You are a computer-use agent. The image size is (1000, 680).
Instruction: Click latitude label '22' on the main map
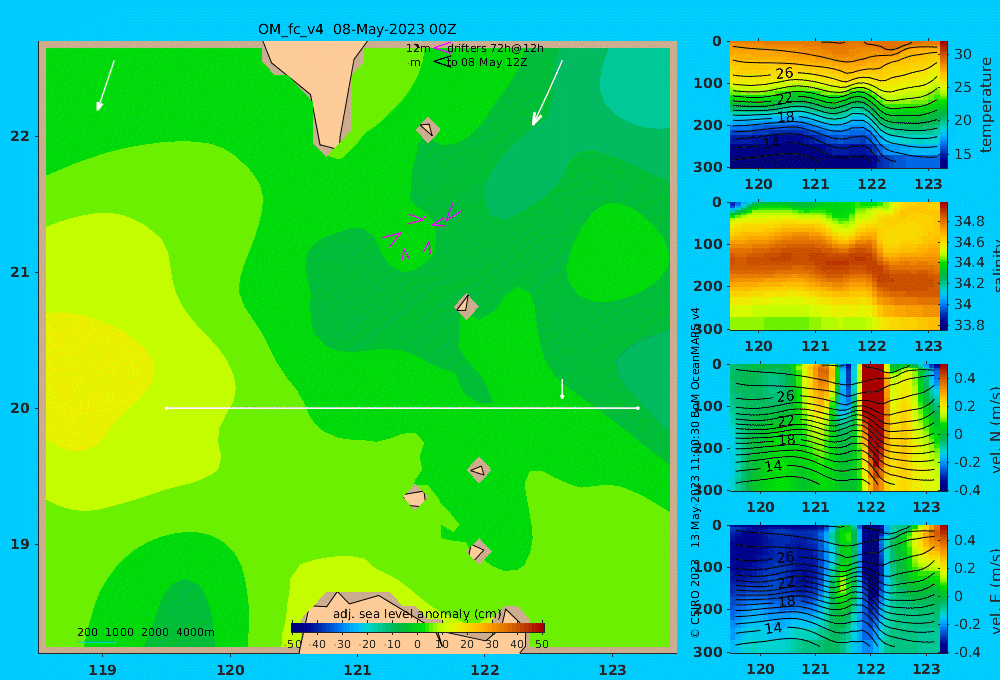coord(20,137)
